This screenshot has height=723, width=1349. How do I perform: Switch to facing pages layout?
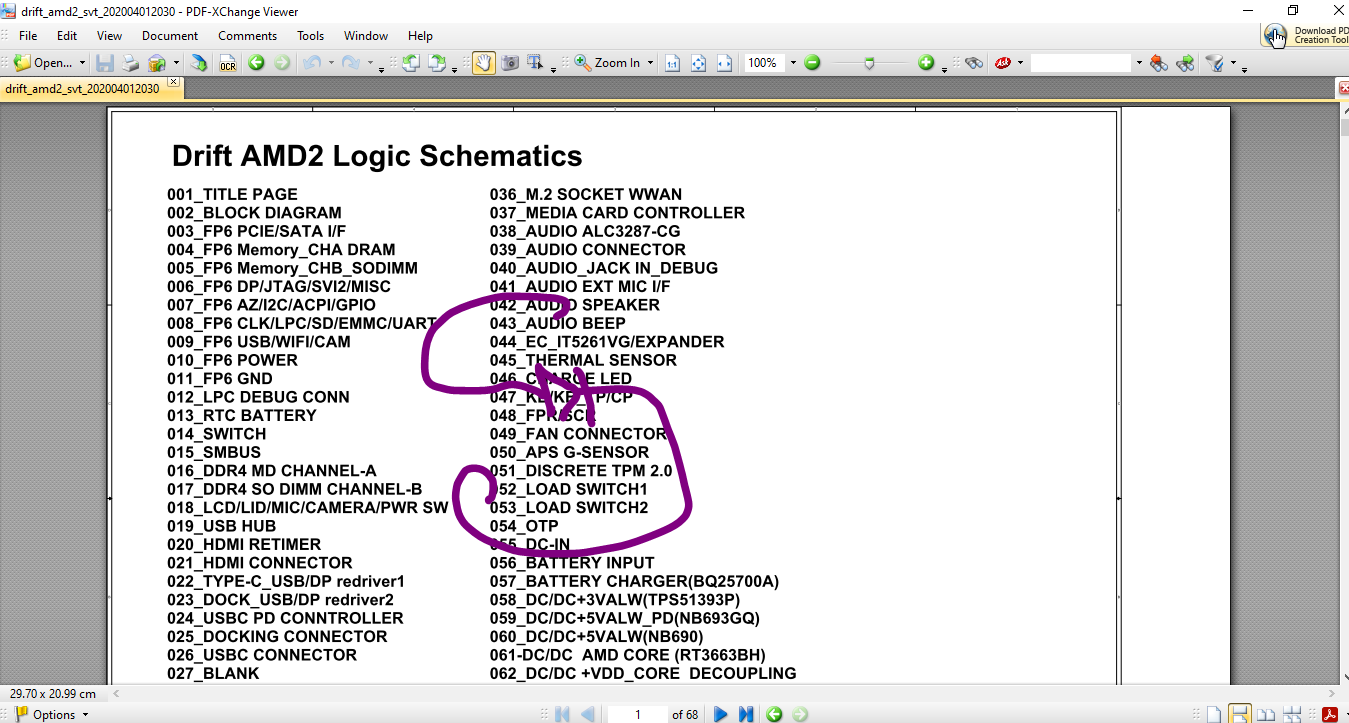click(1266, 714)
